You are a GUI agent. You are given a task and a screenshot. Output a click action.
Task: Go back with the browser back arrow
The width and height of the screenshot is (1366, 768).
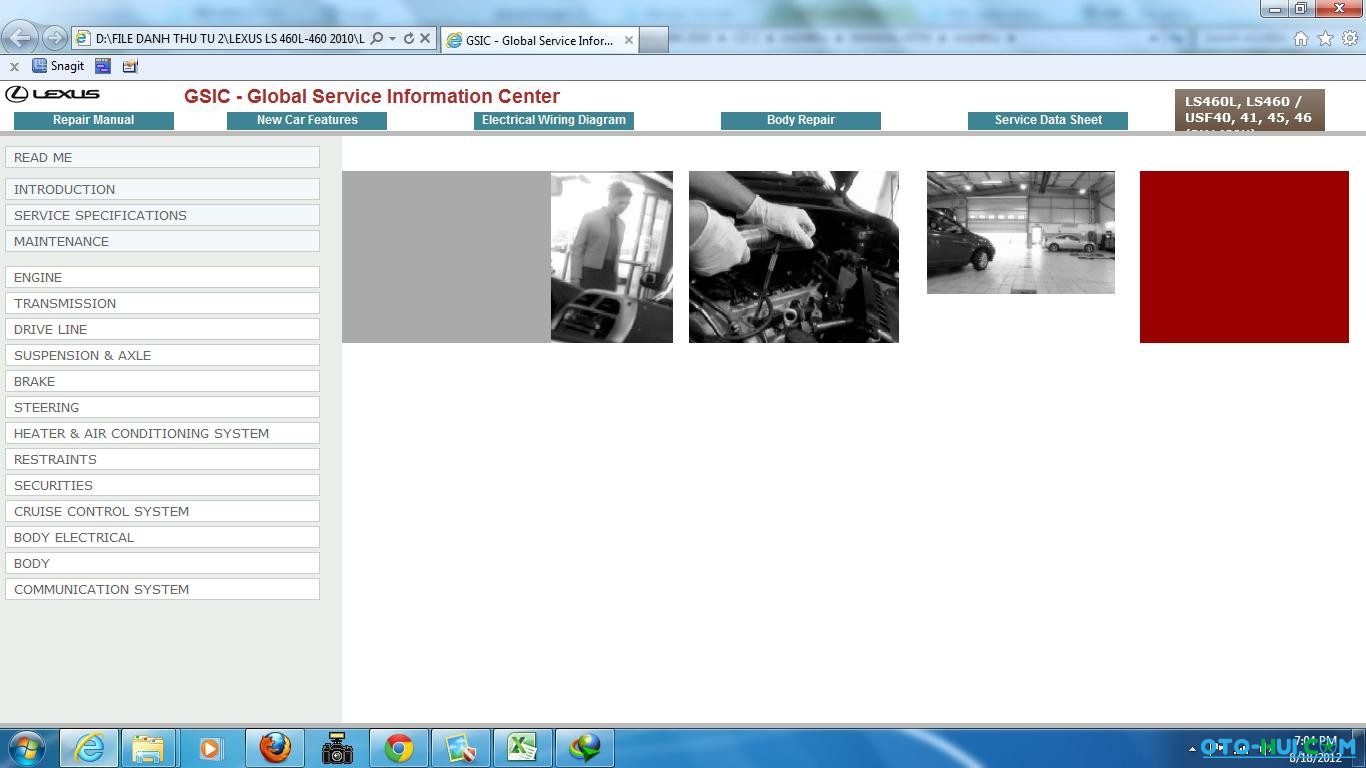pos(21,38)
